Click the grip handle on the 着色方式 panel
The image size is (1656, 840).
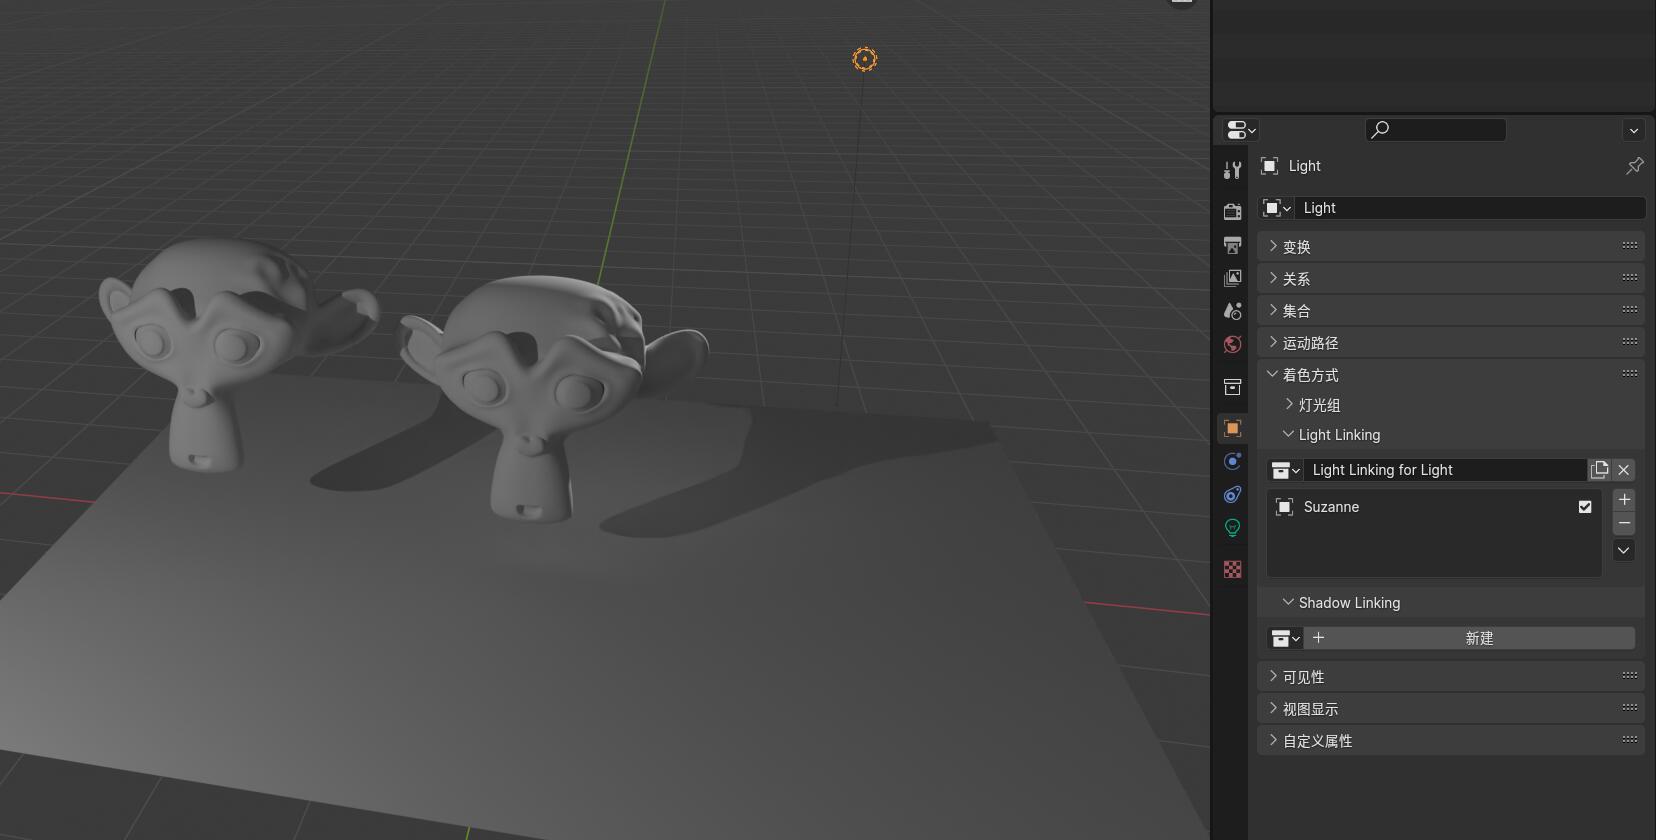click(x=1630, y=373)
